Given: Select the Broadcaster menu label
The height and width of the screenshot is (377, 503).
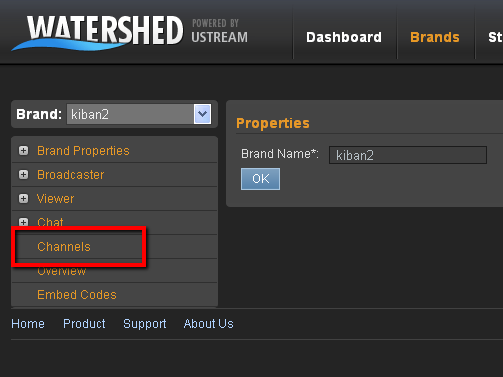Looking at the screenshot, I should coord(71,175).
